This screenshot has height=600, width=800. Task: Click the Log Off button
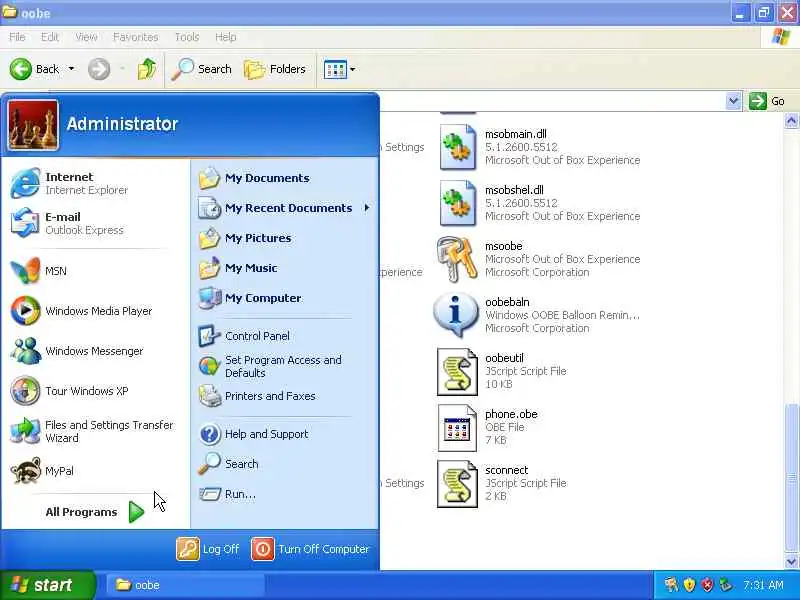(x=208, y=549)
